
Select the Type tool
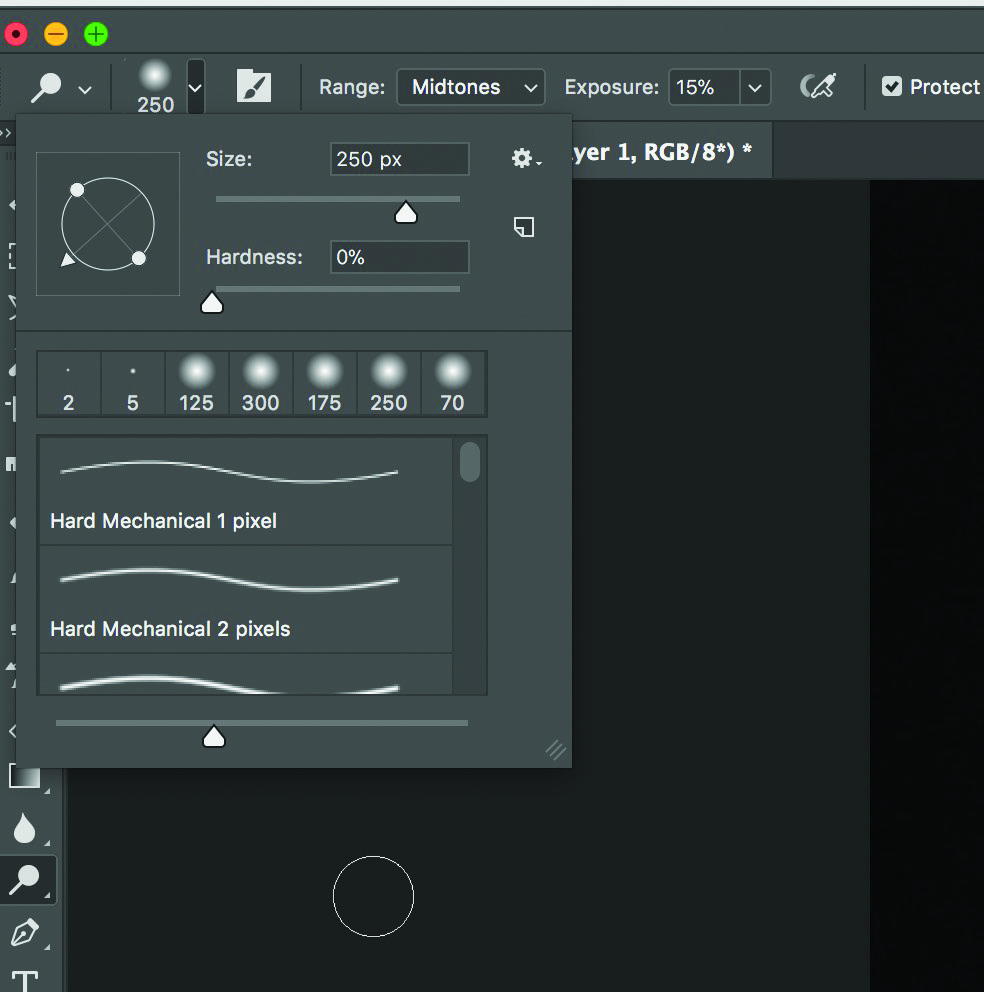pyautogui.click(x=25, y=980)
